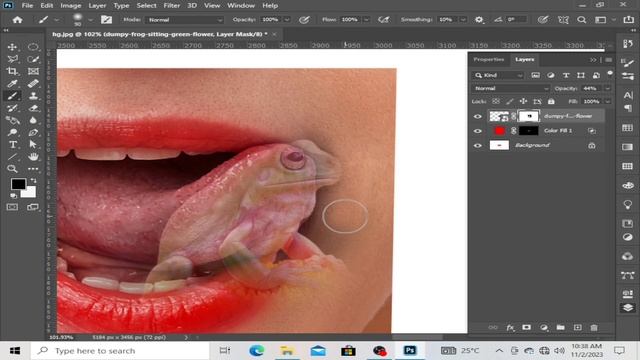Open the brush Opacity slider arrow
Viewport: 640px width, 360px height.
(287, 20)
